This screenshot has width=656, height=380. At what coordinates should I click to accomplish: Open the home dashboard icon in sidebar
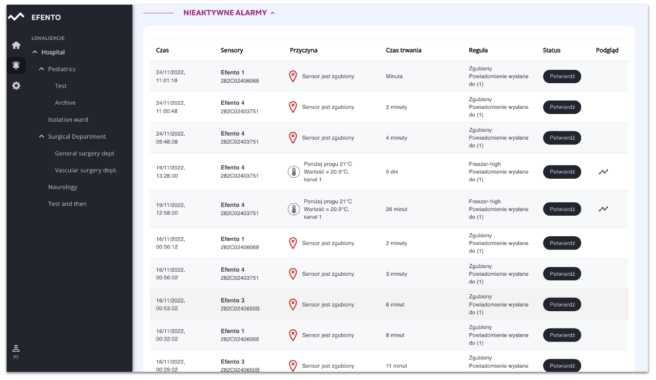point(16,45)
